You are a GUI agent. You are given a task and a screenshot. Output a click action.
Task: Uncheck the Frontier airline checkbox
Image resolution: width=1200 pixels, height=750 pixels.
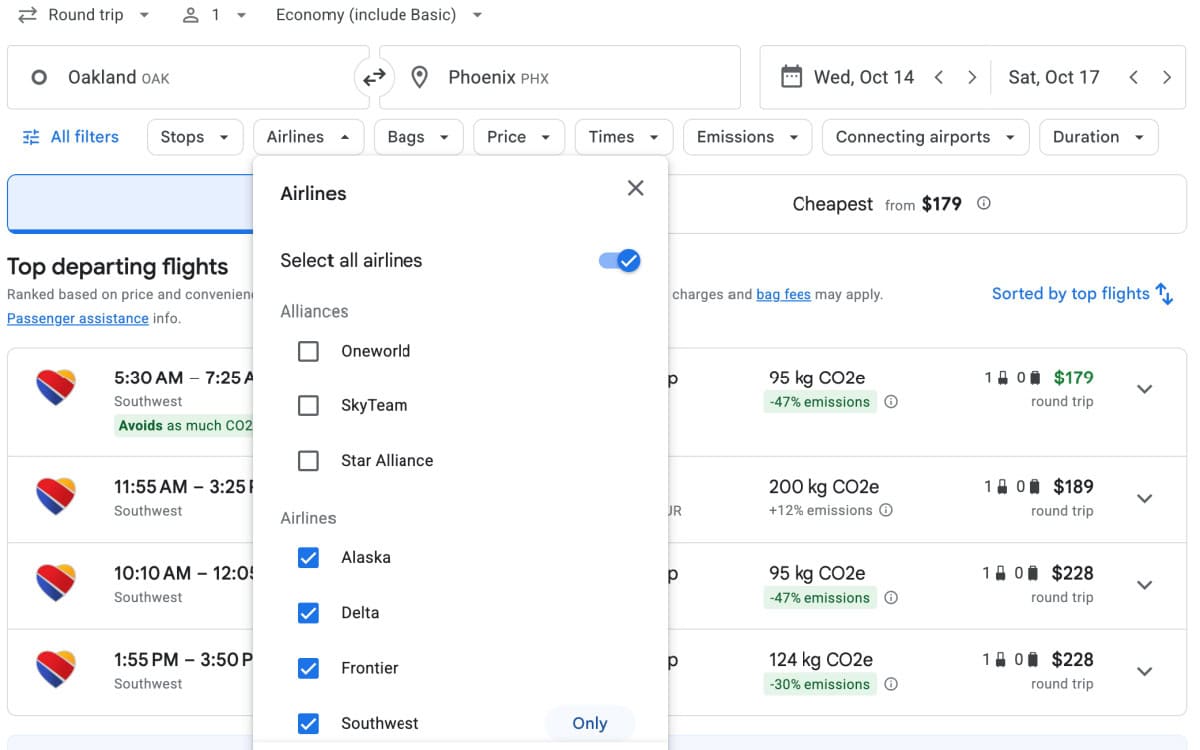(309, 668)
